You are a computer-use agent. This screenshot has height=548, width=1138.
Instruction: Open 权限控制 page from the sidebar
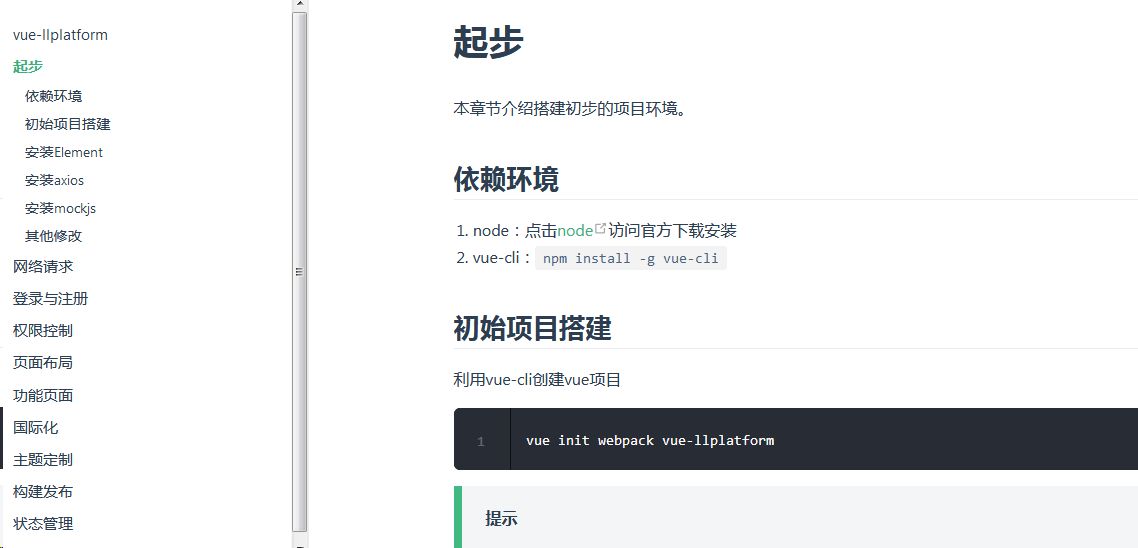click(43, 331)
